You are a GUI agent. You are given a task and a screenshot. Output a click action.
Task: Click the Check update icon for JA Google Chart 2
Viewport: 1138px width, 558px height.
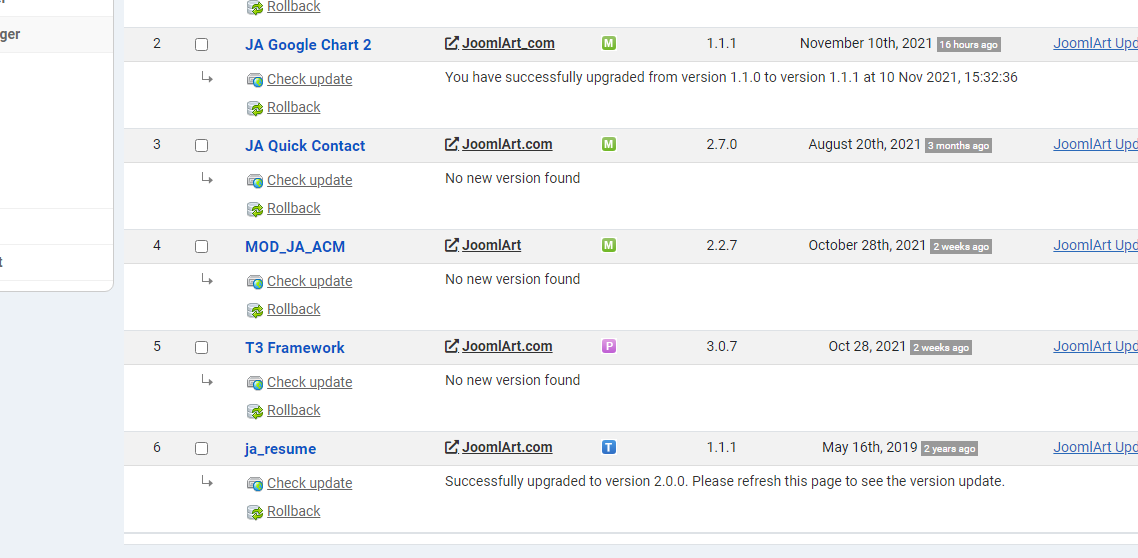click(255, 80)
